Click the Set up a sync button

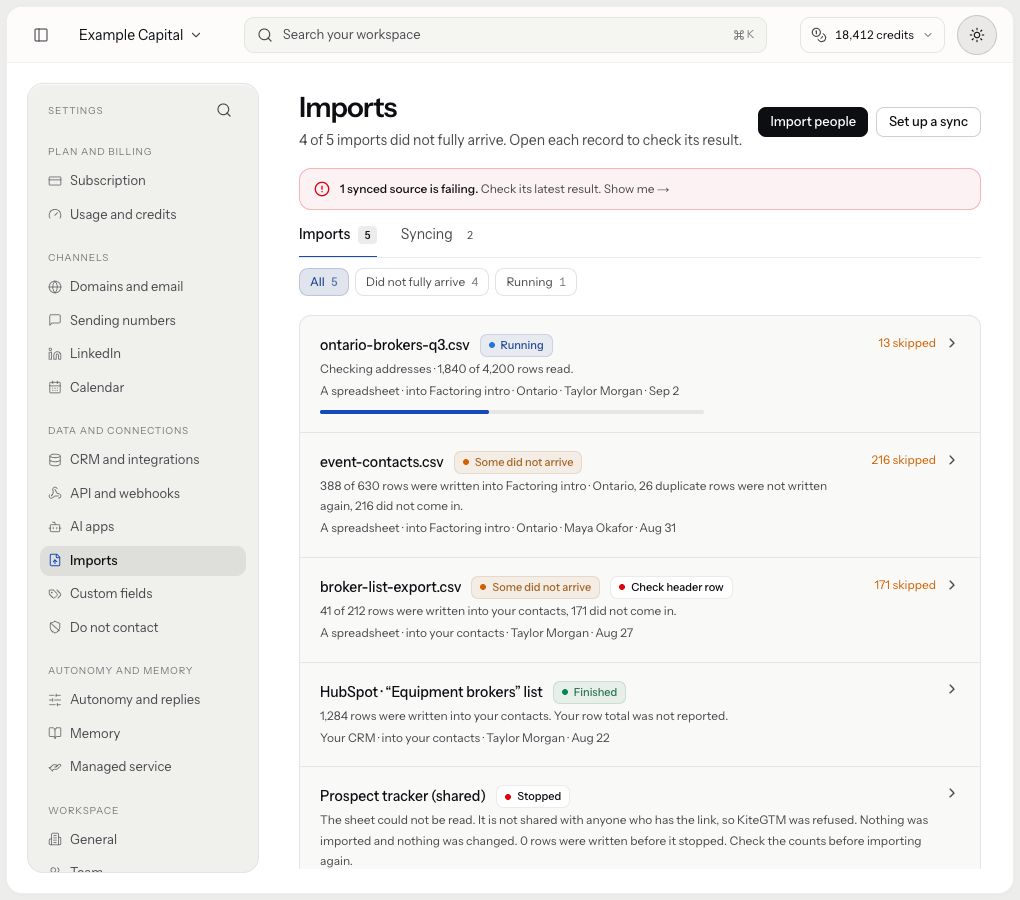pos(928,122)
